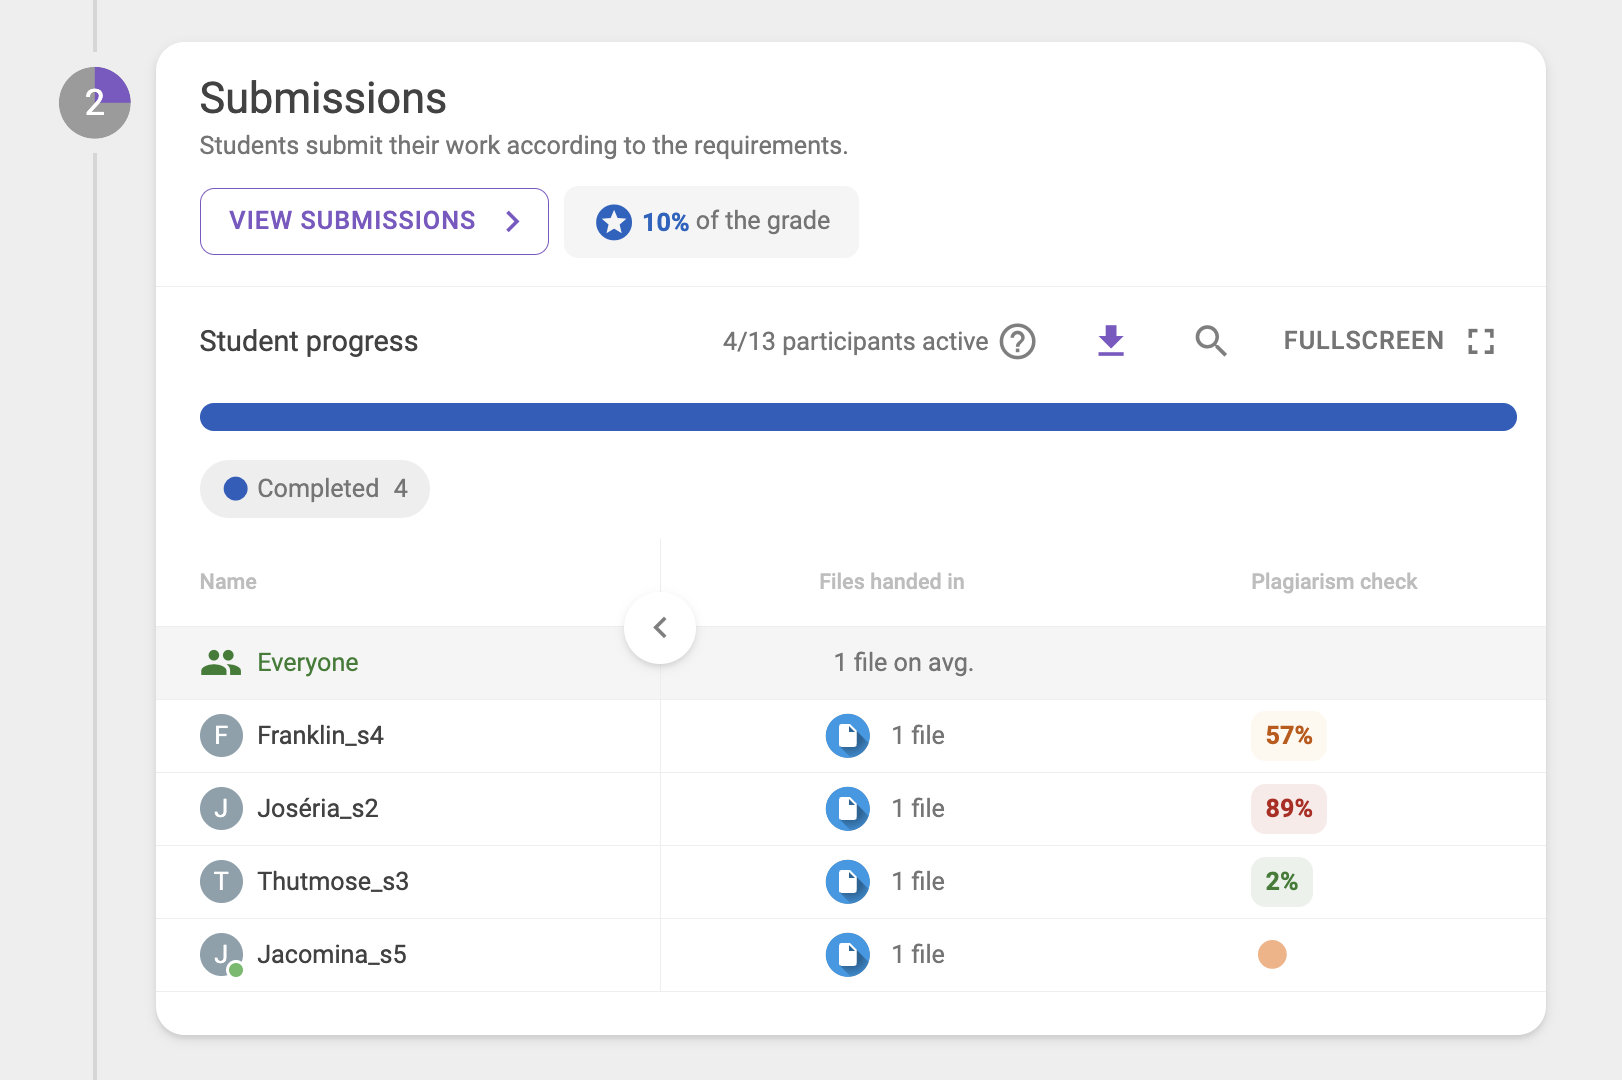Collapse the name column with the chevron
The height and width of the screenshot is (1080, 1622).
point(660,628)
